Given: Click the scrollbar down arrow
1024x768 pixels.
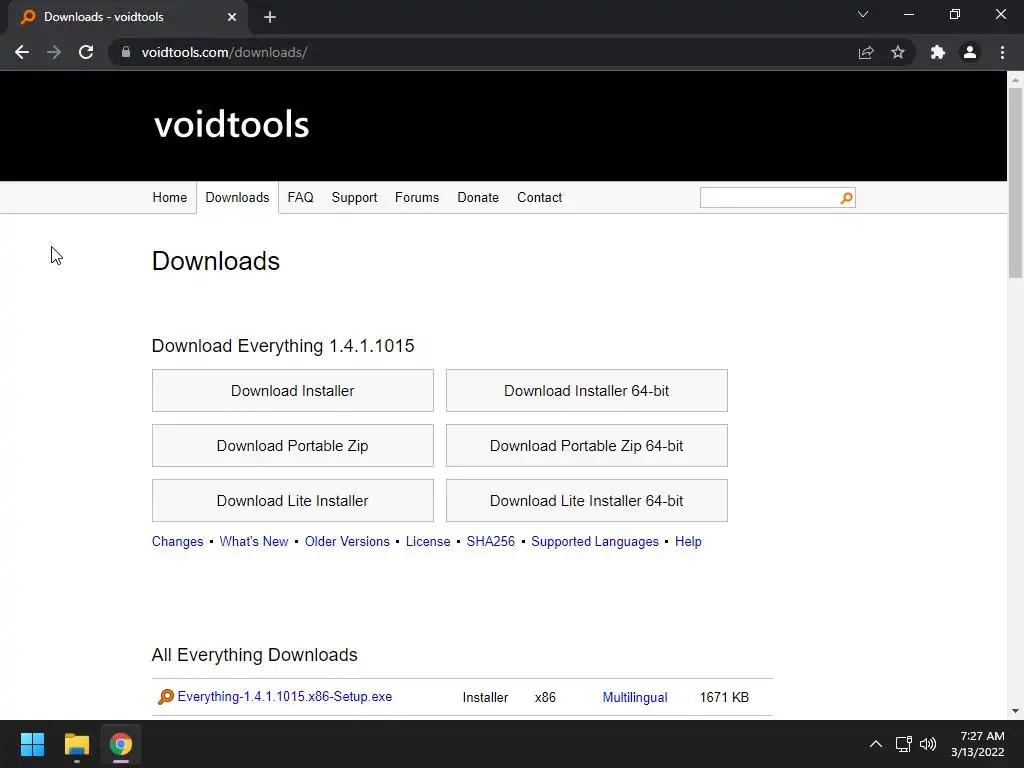Looking at the screenshot, I should [x=1015, y=711].
